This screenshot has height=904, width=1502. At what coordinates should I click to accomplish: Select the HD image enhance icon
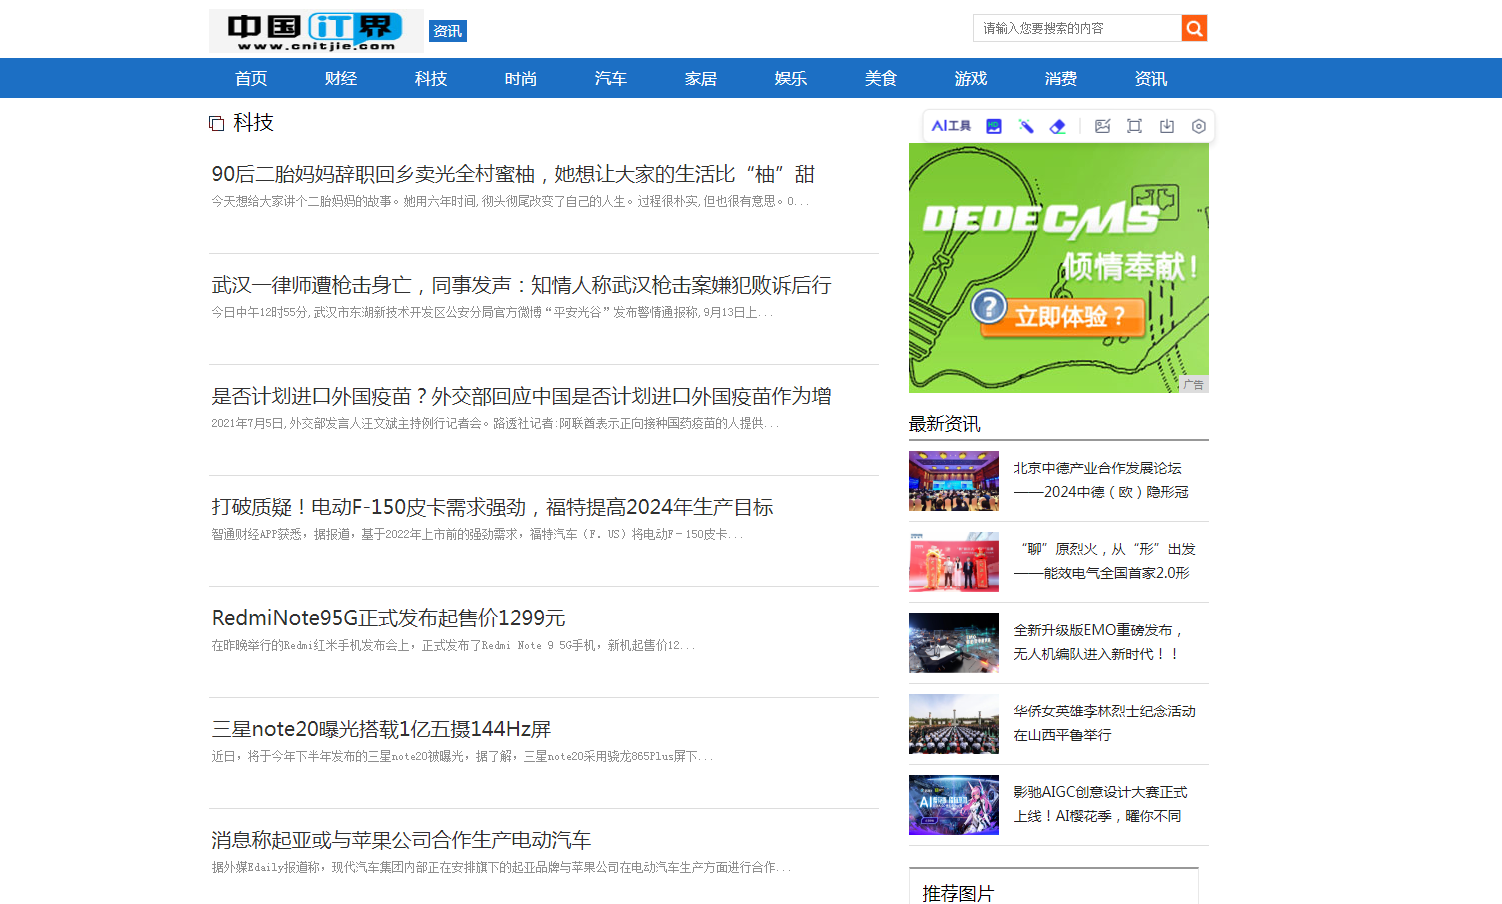pyautogui.click(x=994, y=126)
